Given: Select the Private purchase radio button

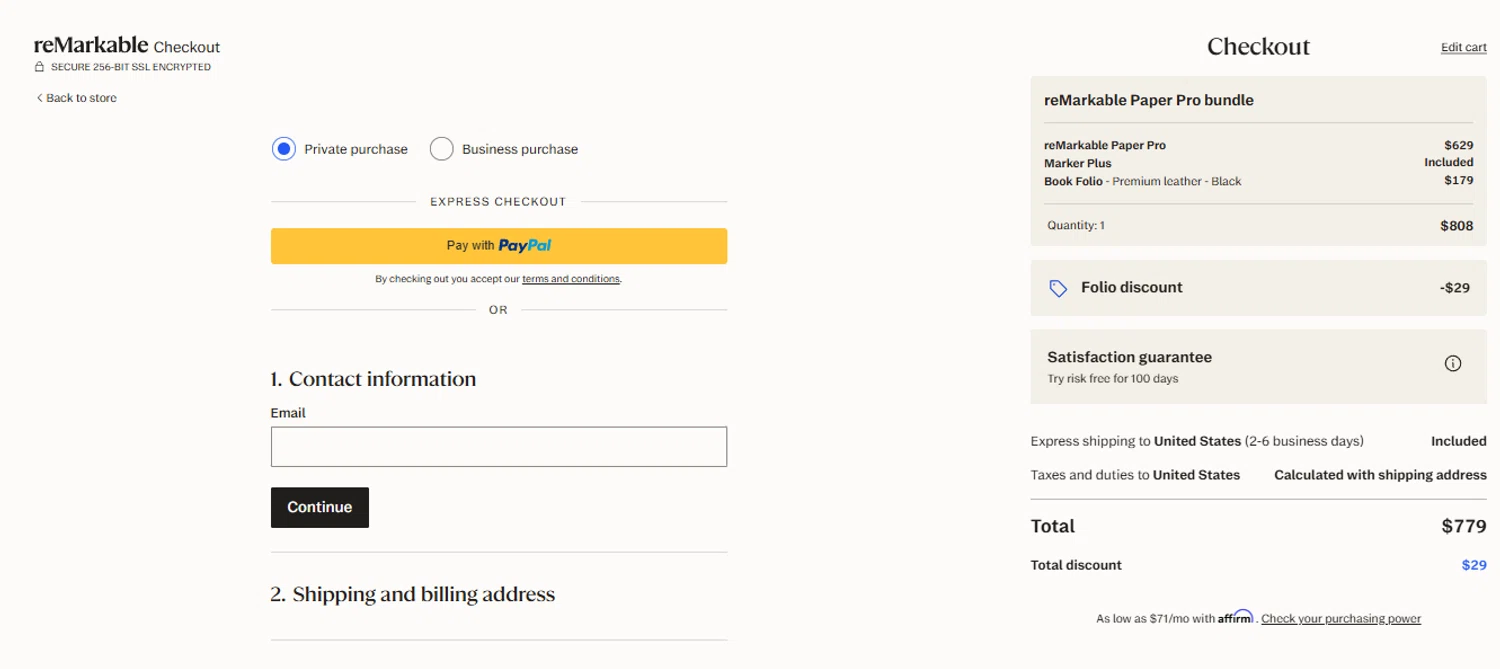Looking at the screenshot, I should pos(284,149).
